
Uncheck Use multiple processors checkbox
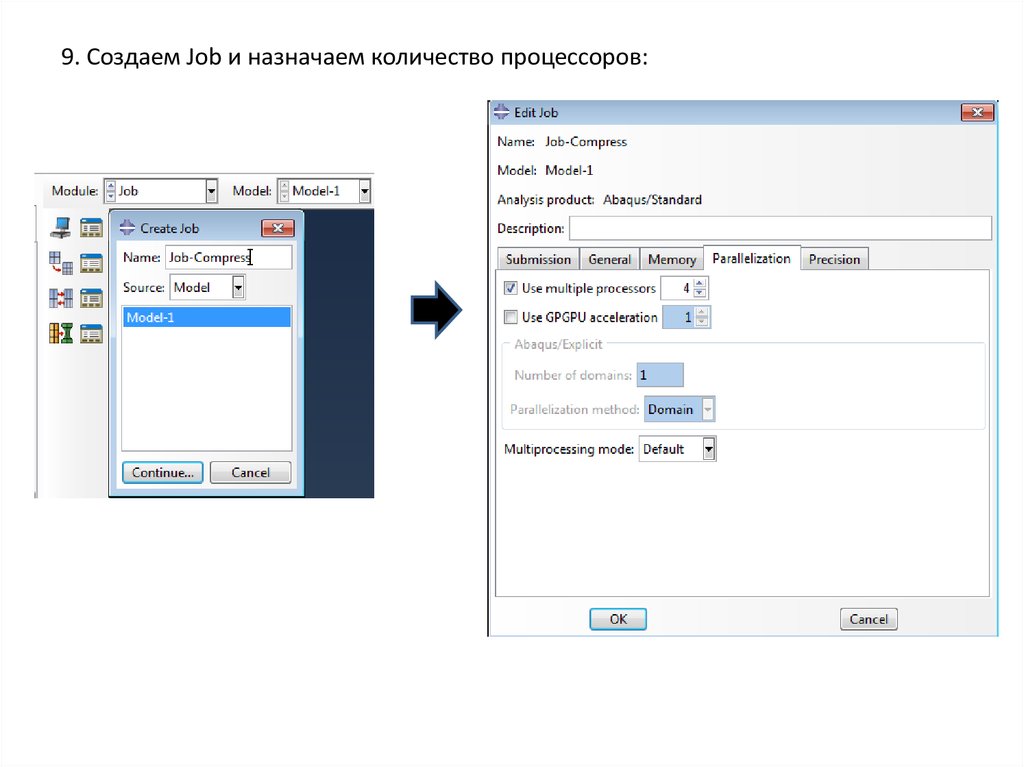(511, 288)
